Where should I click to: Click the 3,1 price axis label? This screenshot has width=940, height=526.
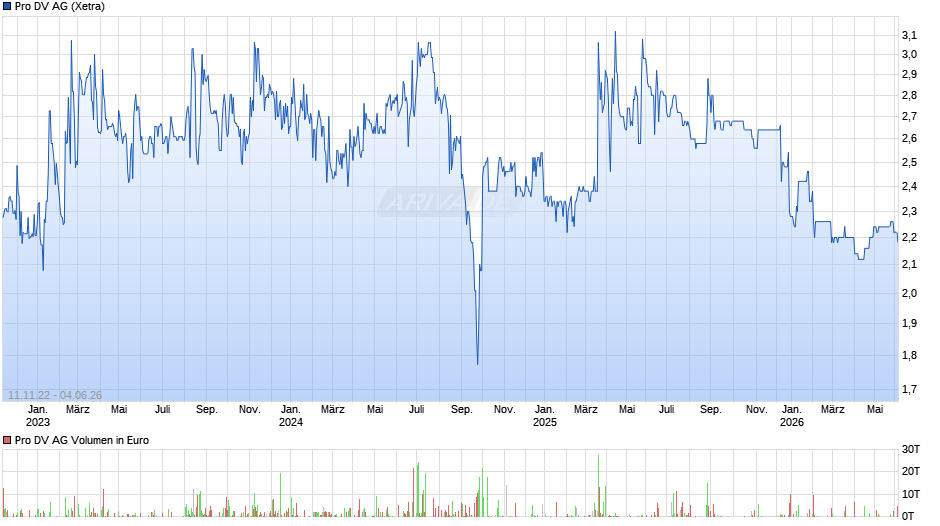click(x=909, y=35)
